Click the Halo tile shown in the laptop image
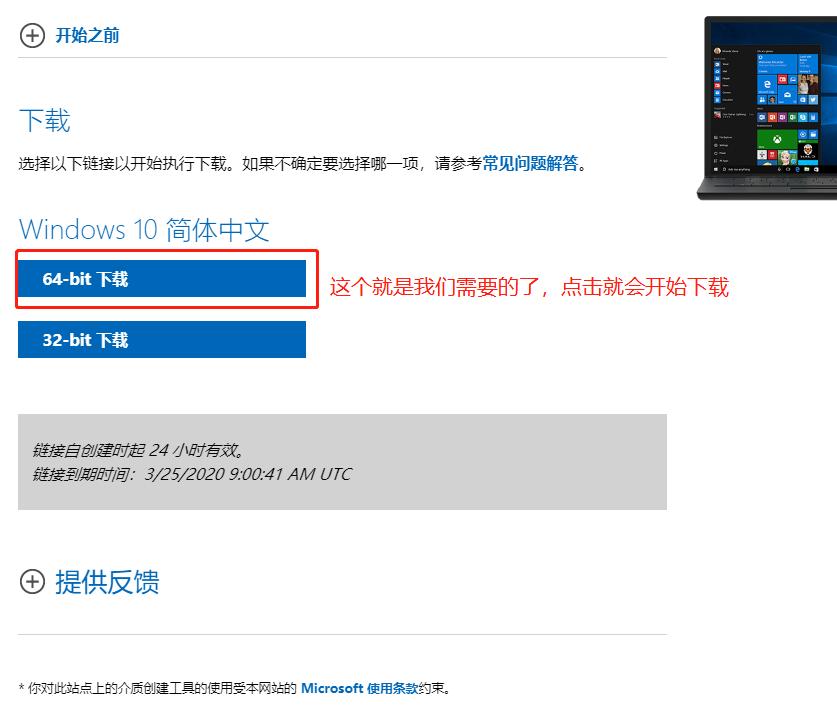This screenshot has height=722, width=837. pos(809,150)
